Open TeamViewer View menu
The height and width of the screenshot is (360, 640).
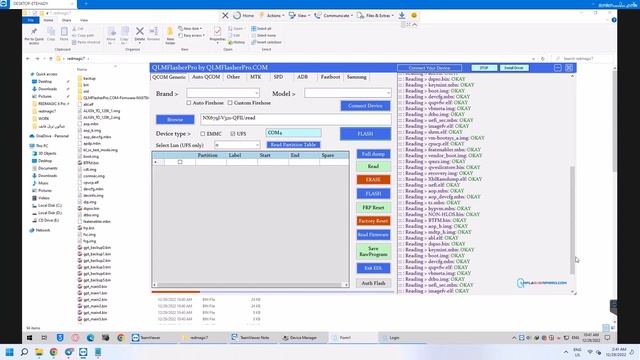point(299,16)
